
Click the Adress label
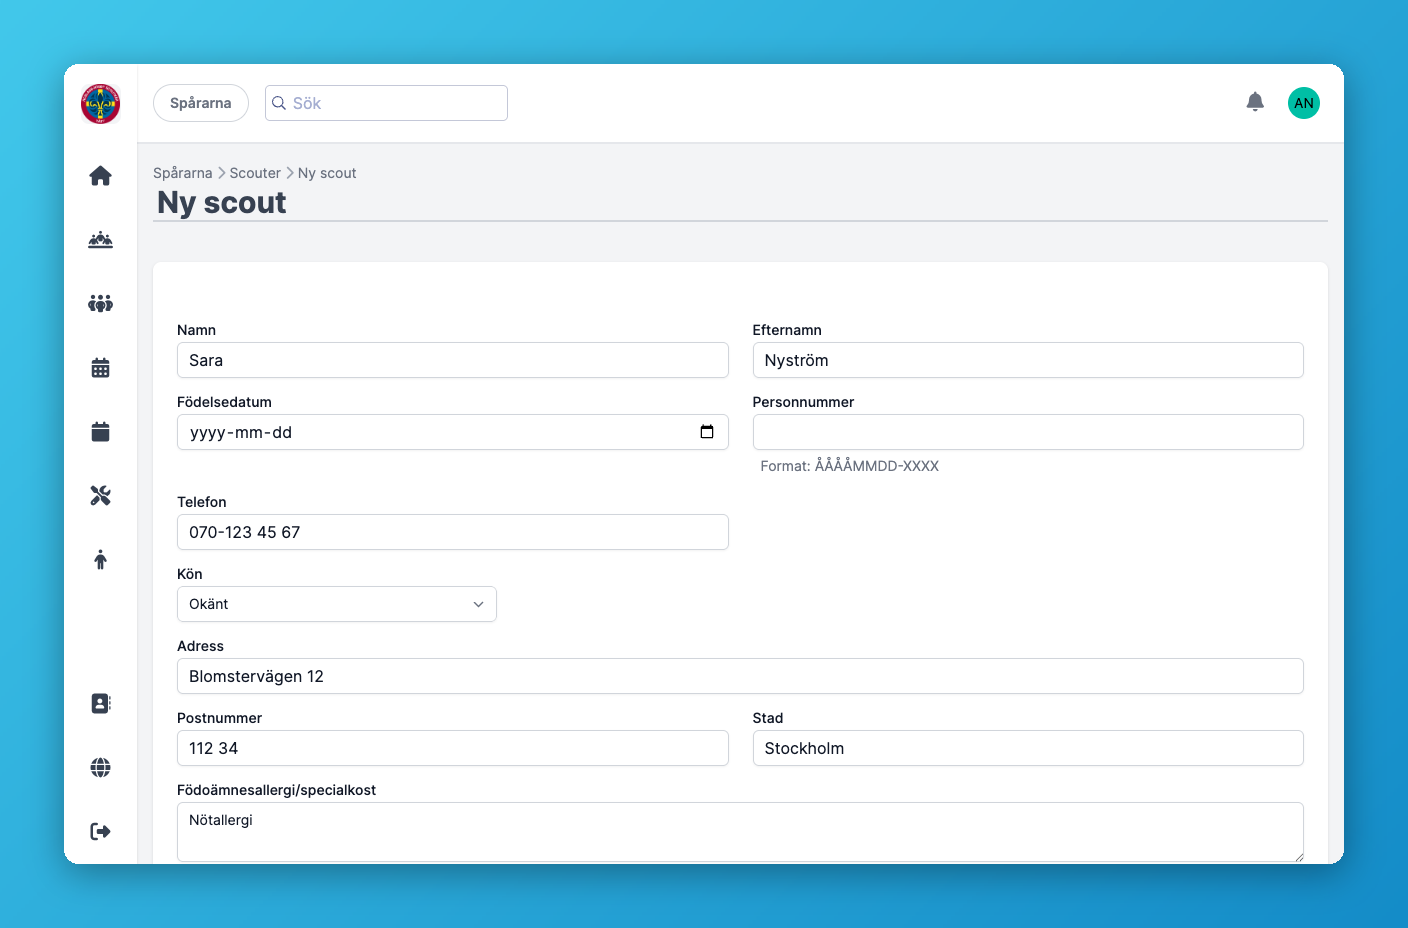pos(201,646)
